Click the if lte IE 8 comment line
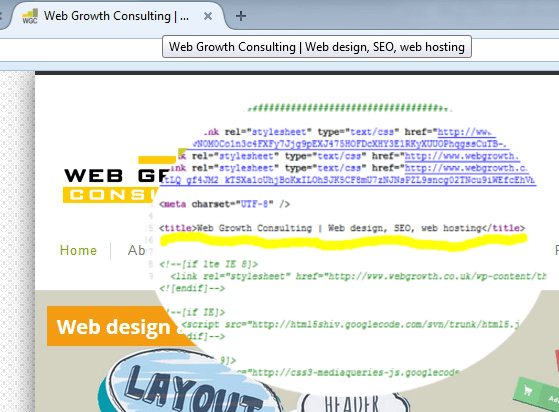 tap(209, 264)
